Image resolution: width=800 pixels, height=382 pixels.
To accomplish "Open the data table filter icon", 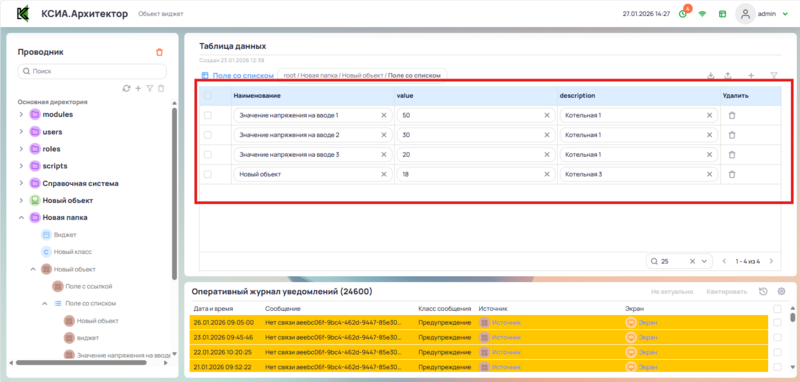I will (x=774, y=75).
